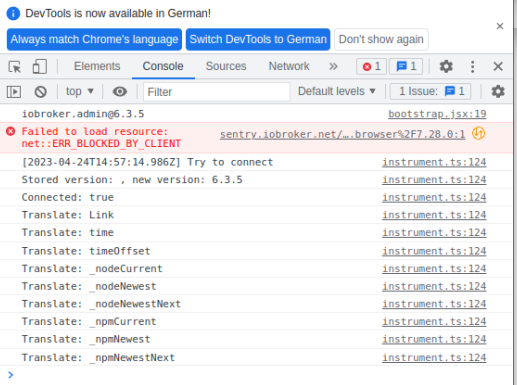This screenshot has height=385, width=517.
Task: Open instrument.ts:124 link for Translate: _npmNewest
Action: pyautogui.click(x=434, y=339)
